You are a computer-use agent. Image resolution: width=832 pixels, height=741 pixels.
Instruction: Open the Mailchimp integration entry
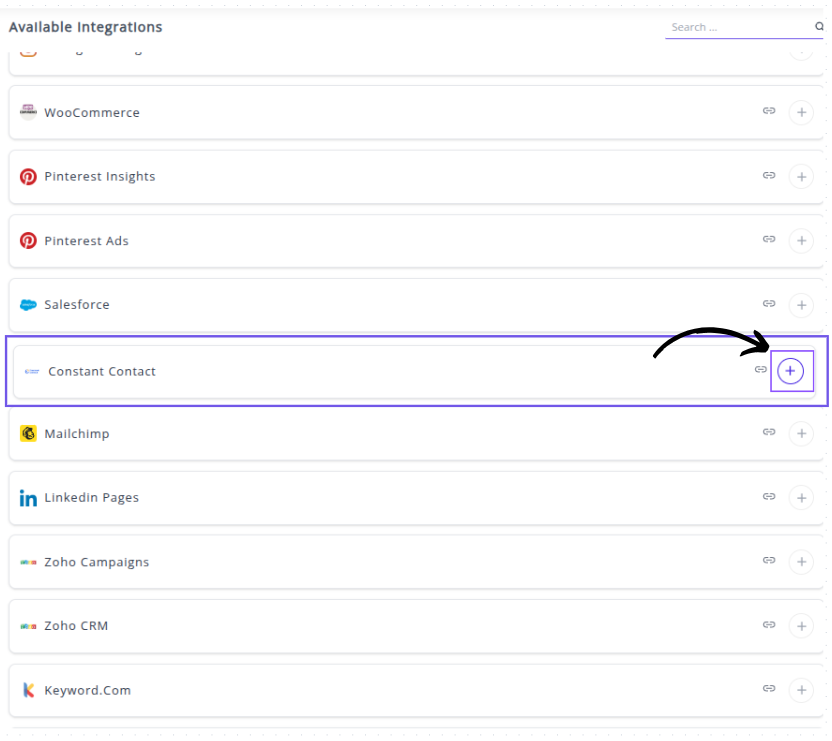pos(77,434)
